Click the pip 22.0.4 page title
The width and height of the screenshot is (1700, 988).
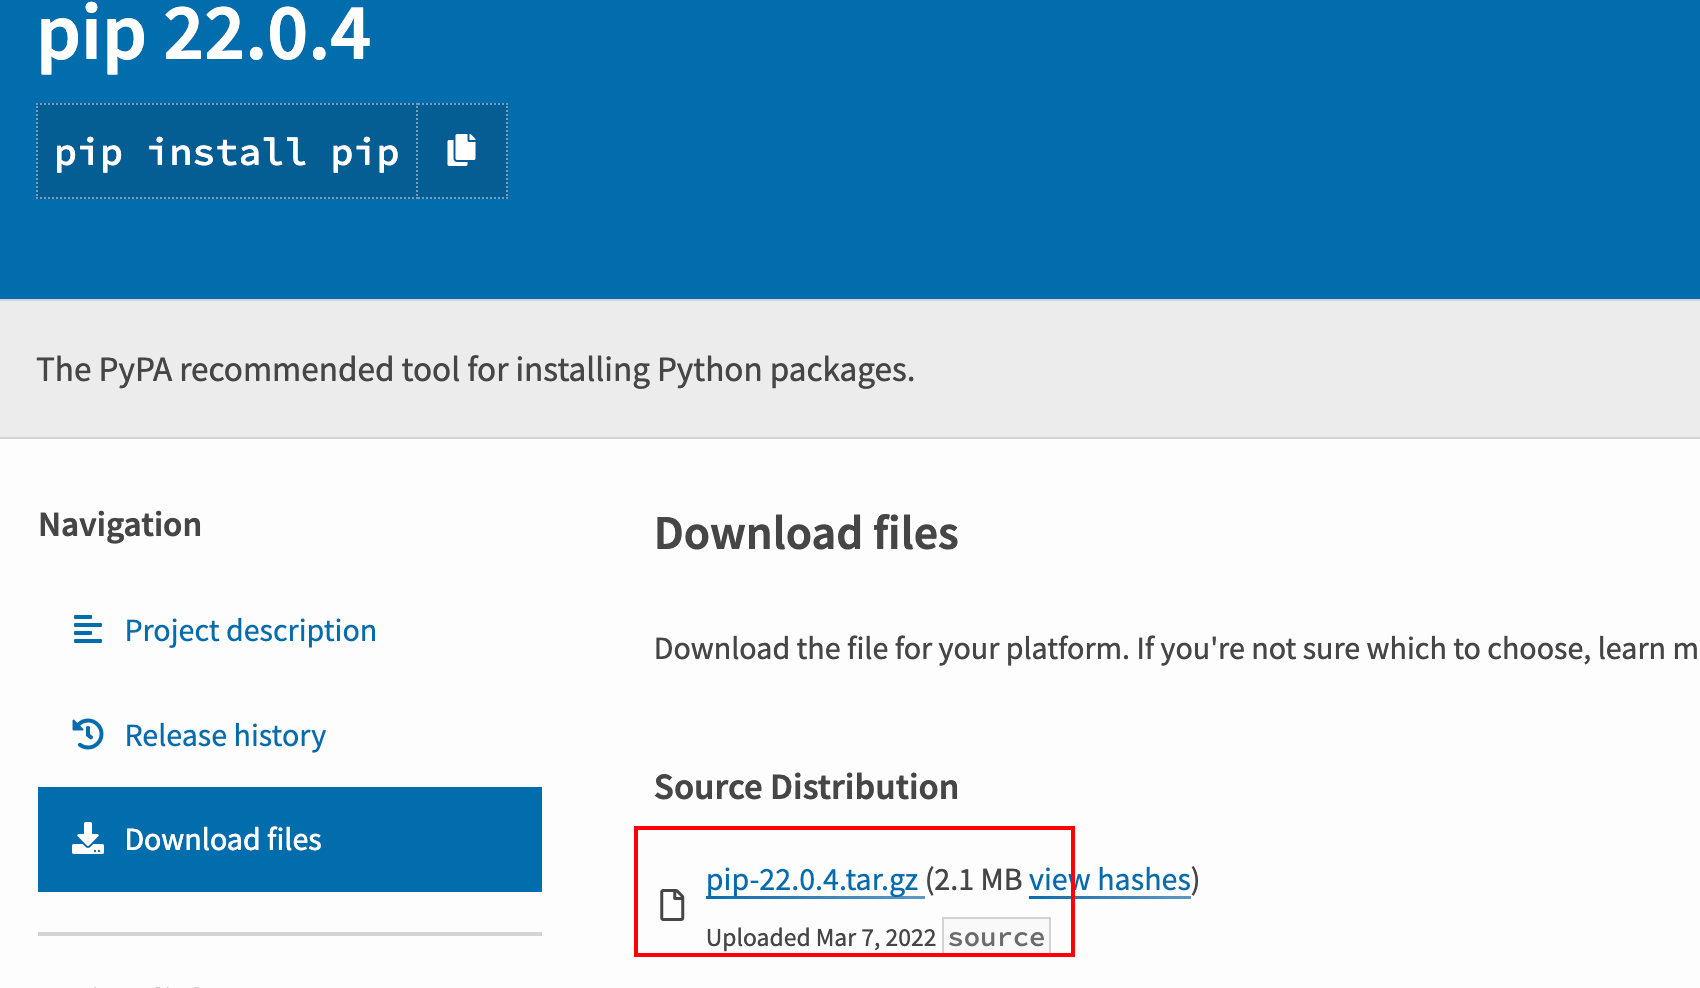point(204,35)
